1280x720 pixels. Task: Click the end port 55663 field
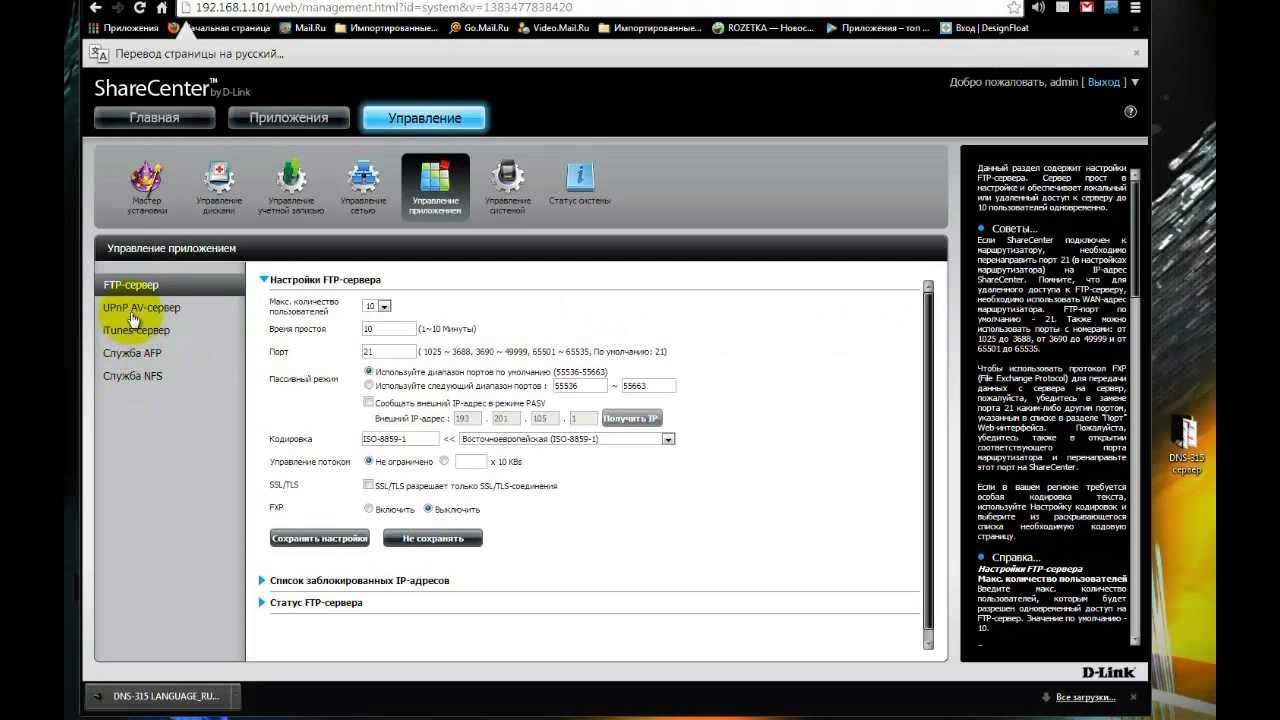click(x=648, y=386)
